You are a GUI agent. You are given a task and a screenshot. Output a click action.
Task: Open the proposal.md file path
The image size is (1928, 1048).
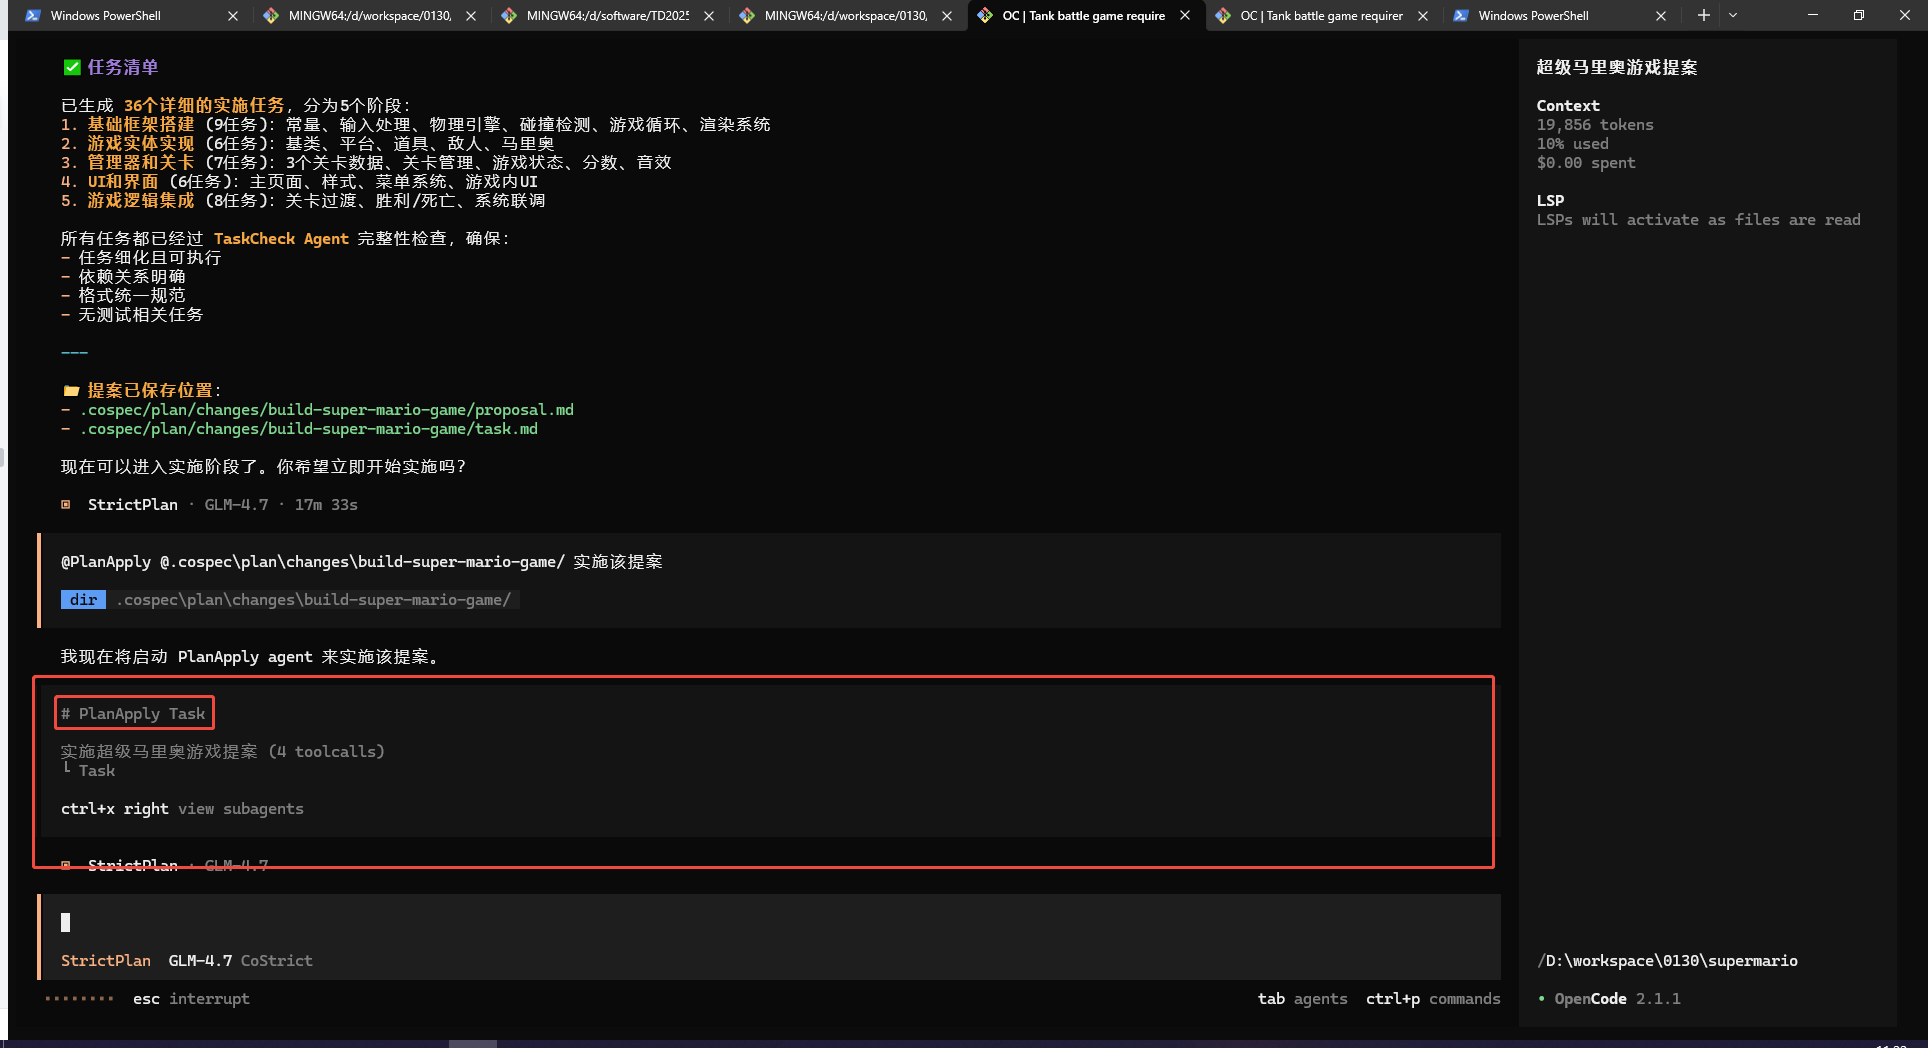click(x=326, y=410)
